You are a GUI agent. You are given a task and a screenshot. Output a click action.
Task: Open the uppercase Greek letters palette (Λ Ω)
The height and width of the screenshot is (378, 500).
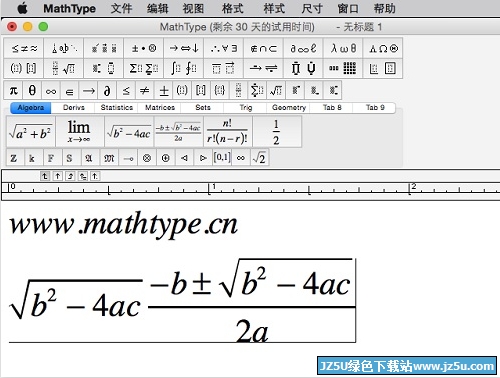(383, 48)
